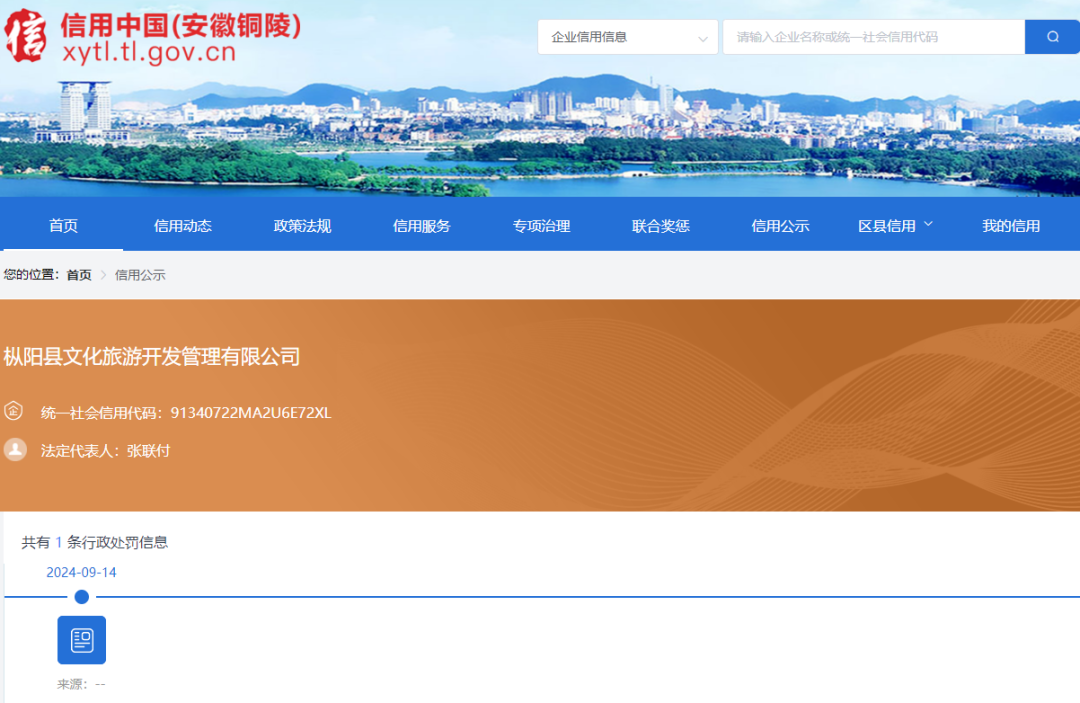Open the 信用动态 navigation tab
This screenshot has width=1080, height=703.
pos(183,226)
